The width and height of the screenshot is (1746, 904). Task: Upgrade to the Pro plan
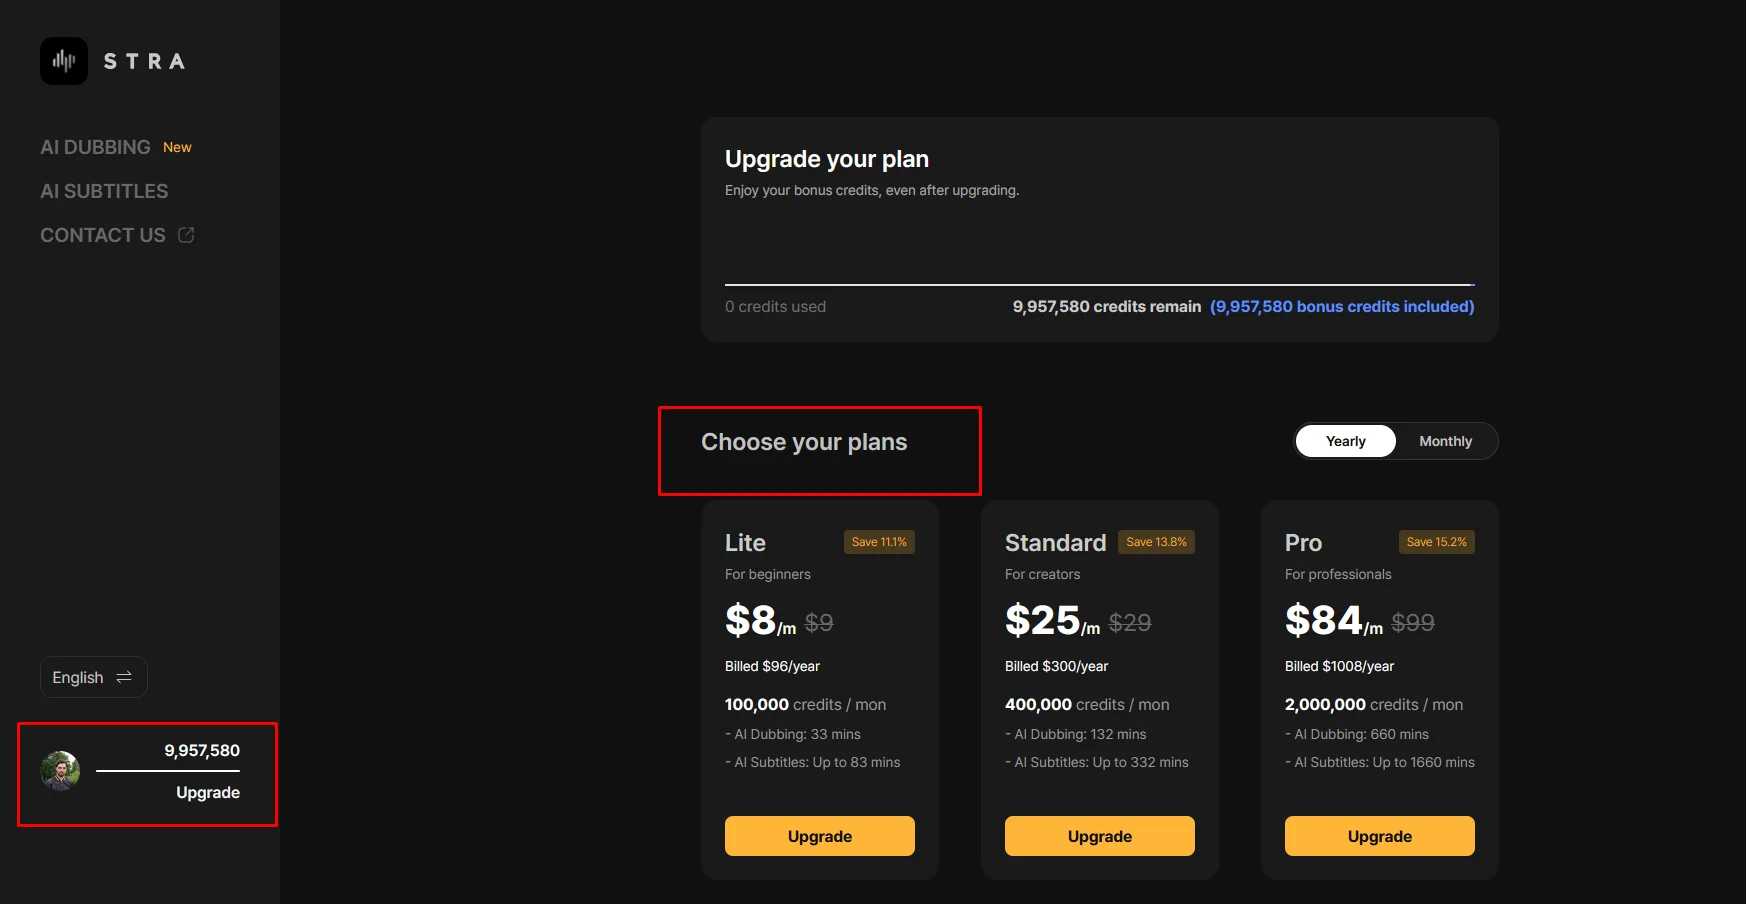click(x=1379, y=836)
